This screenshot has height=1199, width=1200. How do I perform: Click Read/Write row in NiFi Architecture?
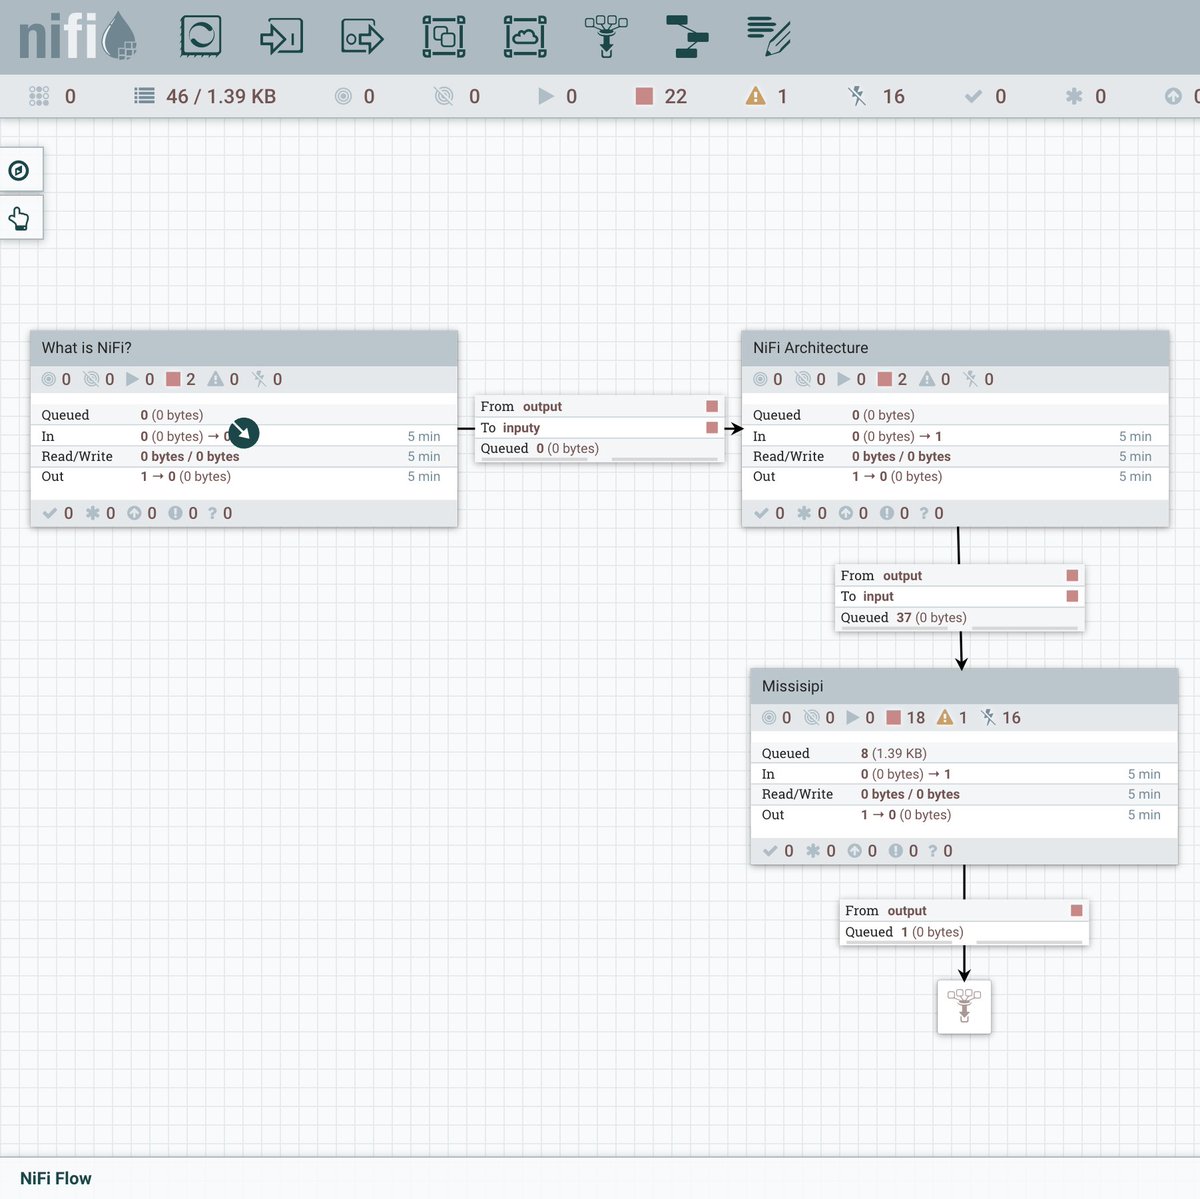(x=955, y=456)
